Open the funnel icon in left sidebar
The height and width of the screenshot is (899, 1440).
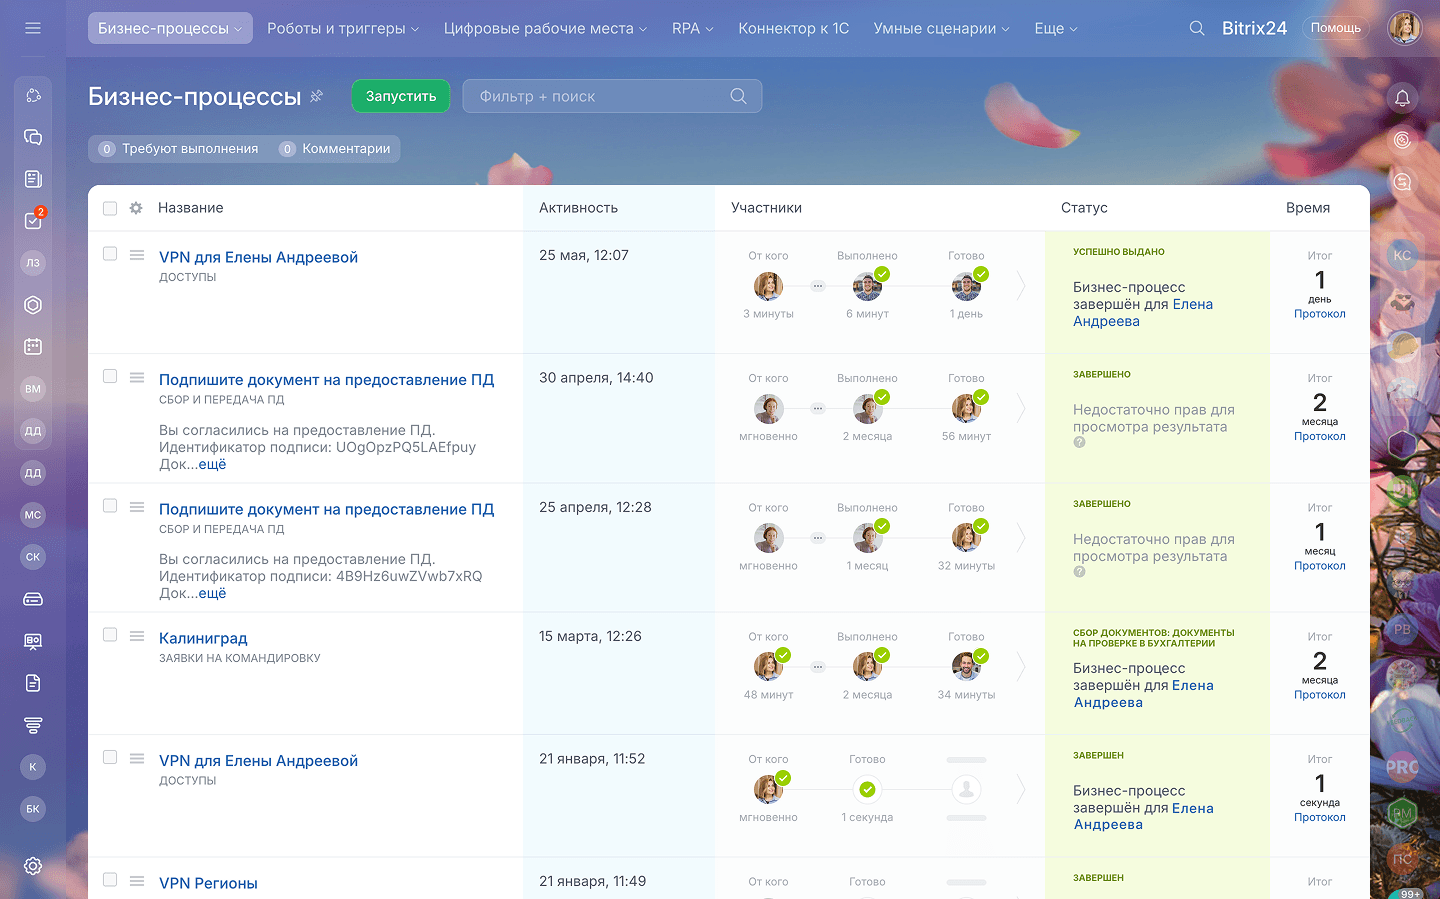coord(33,725)
